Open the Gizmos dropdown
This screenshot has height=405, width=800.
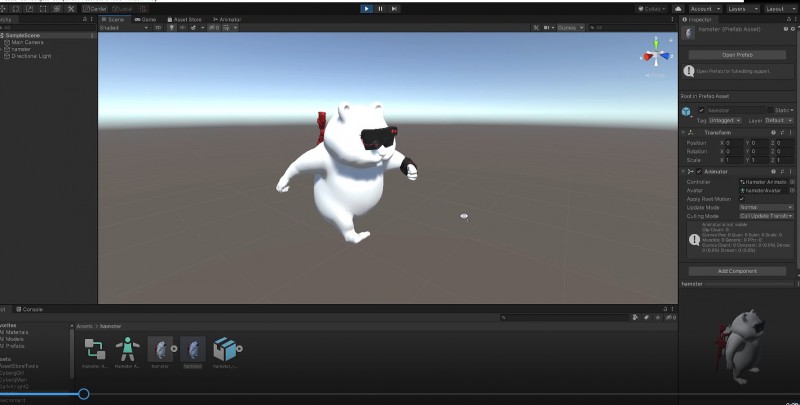570,28
